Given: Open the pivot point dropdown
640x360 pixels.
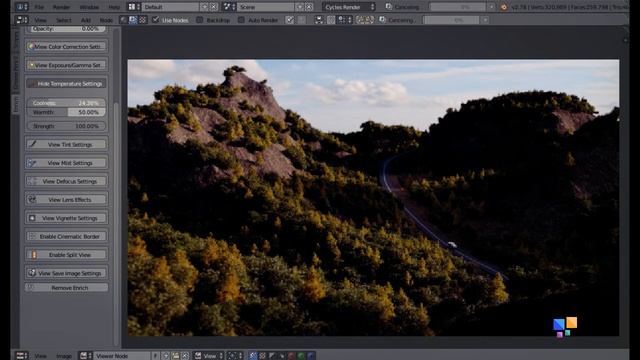Looking at the screenshot, I should pos(236,356).
